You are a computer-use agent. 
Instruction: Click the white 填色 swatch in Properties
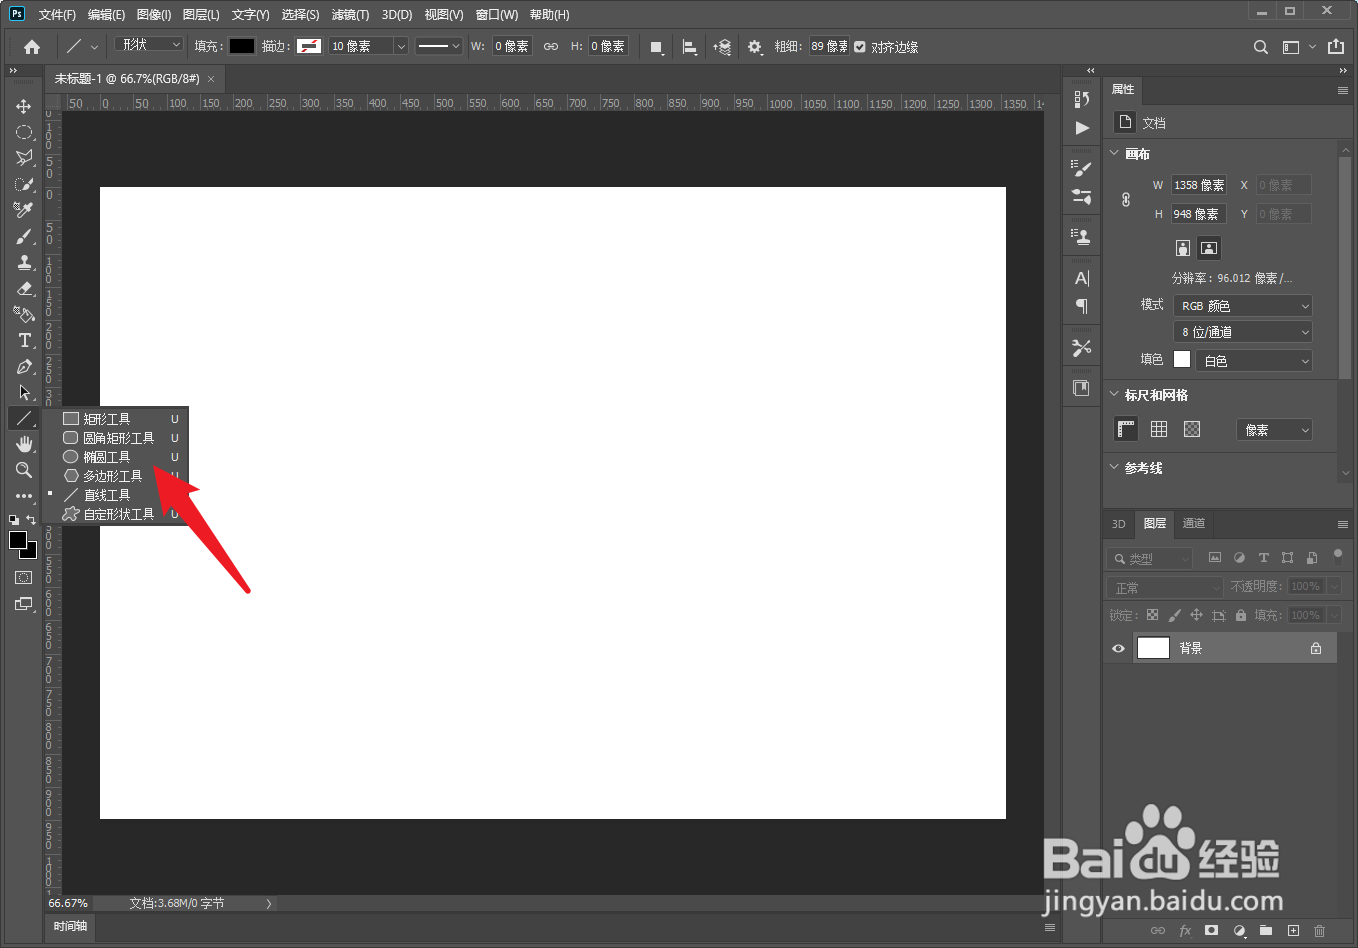pos(1182,359)
